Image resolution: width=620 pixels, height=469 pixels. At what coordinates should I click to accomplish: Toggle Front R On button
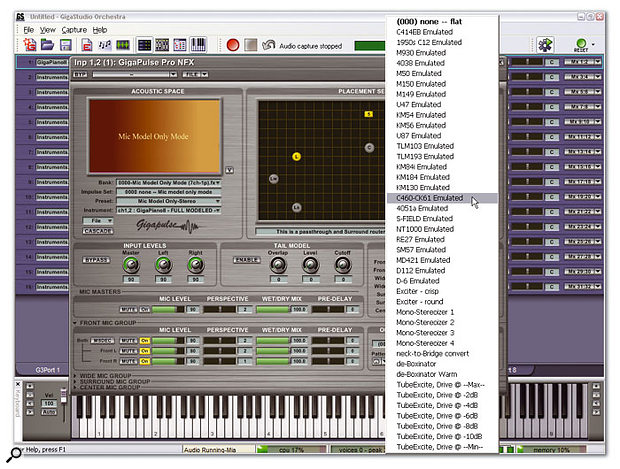(x=145, y=361)
